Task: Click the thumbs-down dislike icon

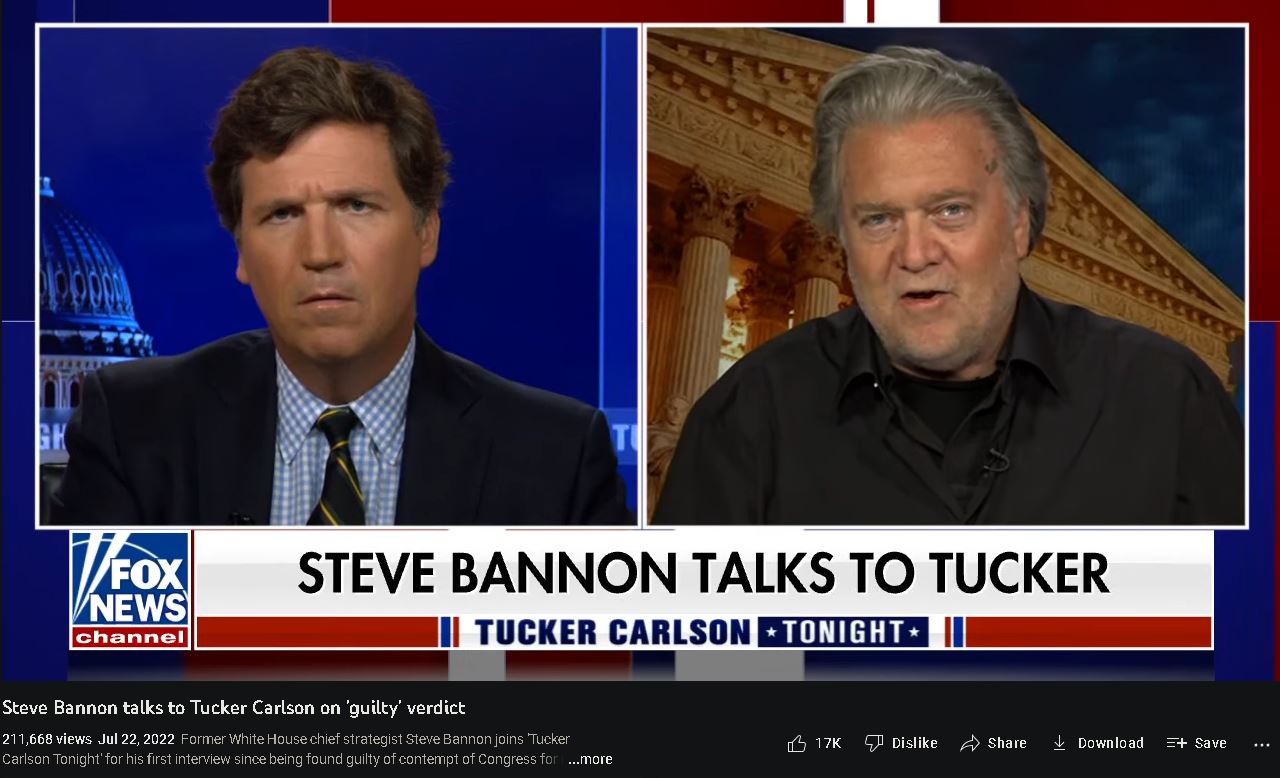Action: 873,743
